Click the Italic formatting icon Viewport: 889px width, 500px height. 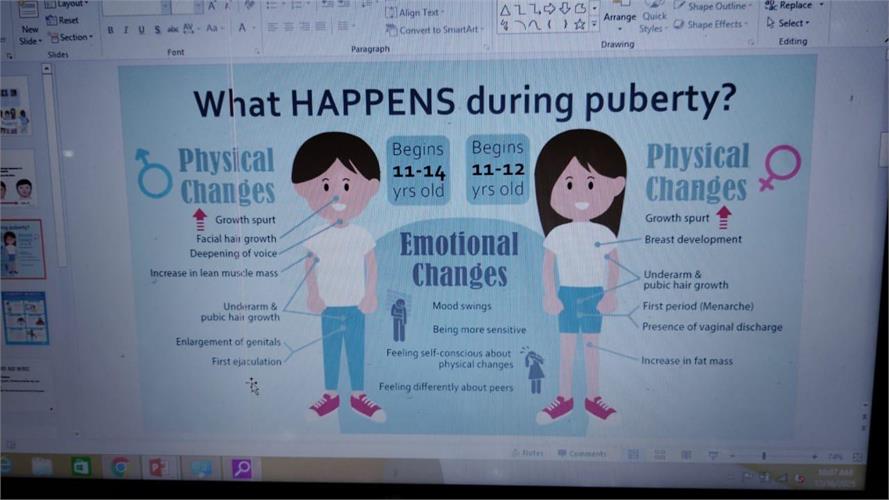pyautogui.click(x=125, y=30)
